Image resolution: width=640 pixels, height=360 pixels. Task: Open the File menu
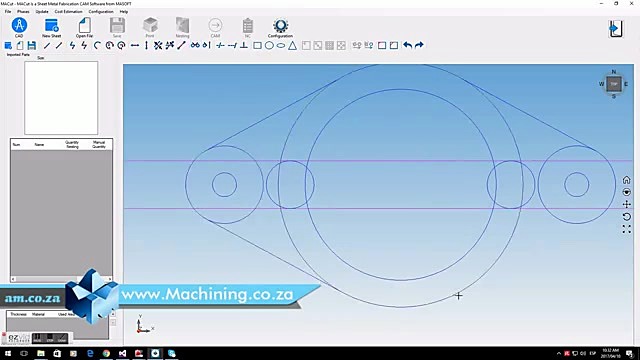point(8,11)
